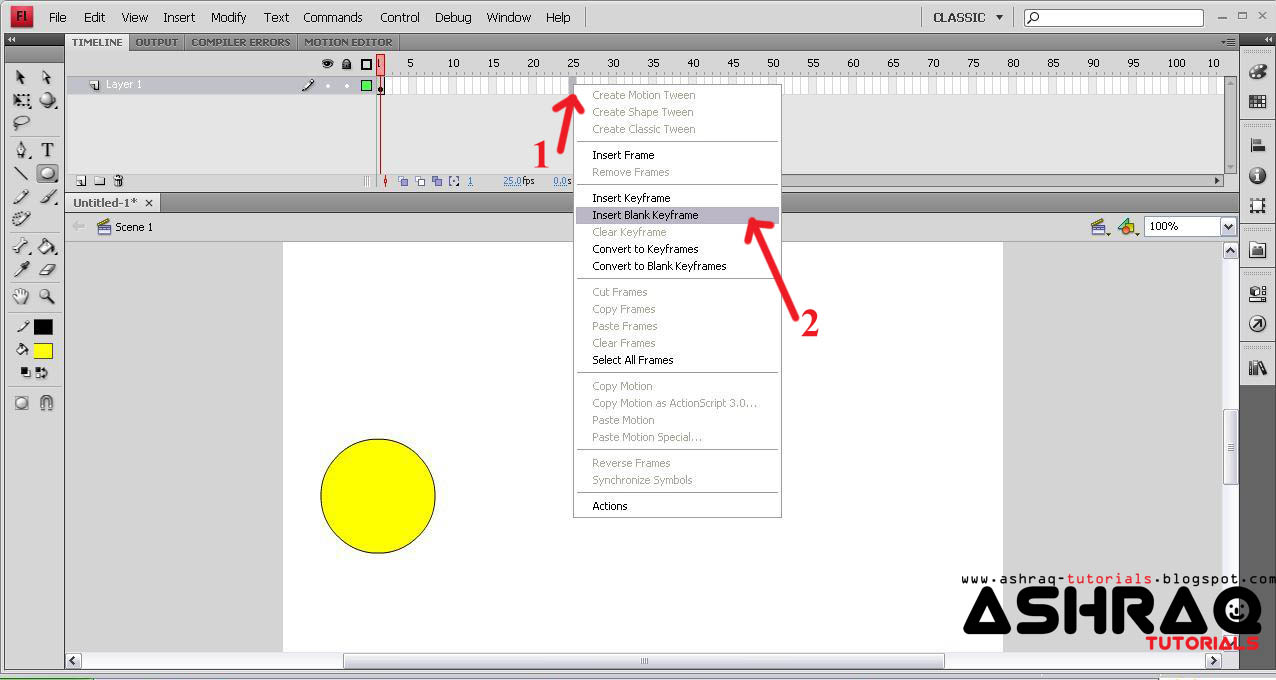Click the horizontal scrollbar below the stage
Viewport: 1276px width, 680px height.
(643, 660)
